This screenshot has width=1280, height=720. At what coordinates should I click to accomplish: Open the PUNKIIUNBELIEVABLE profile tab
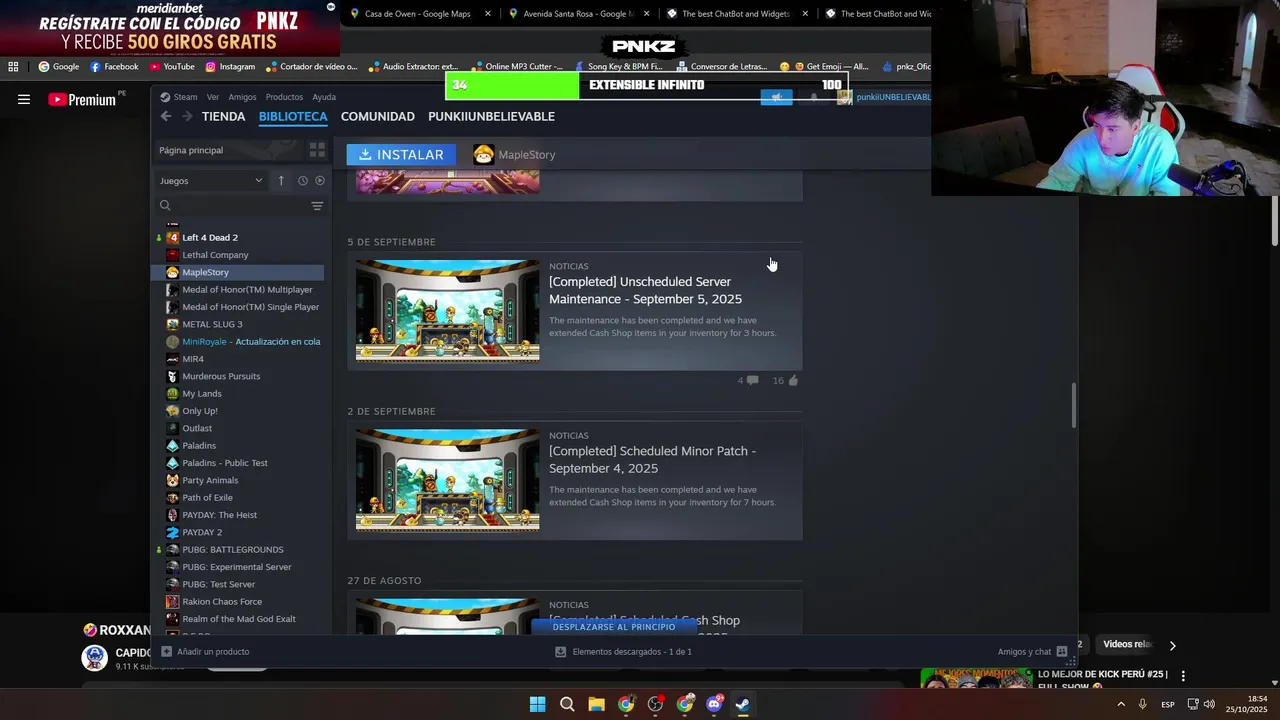491,117
